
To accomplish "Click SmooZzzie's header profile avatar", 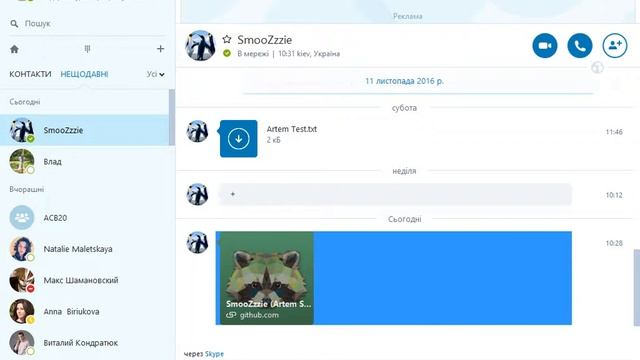I will point(200,45).
